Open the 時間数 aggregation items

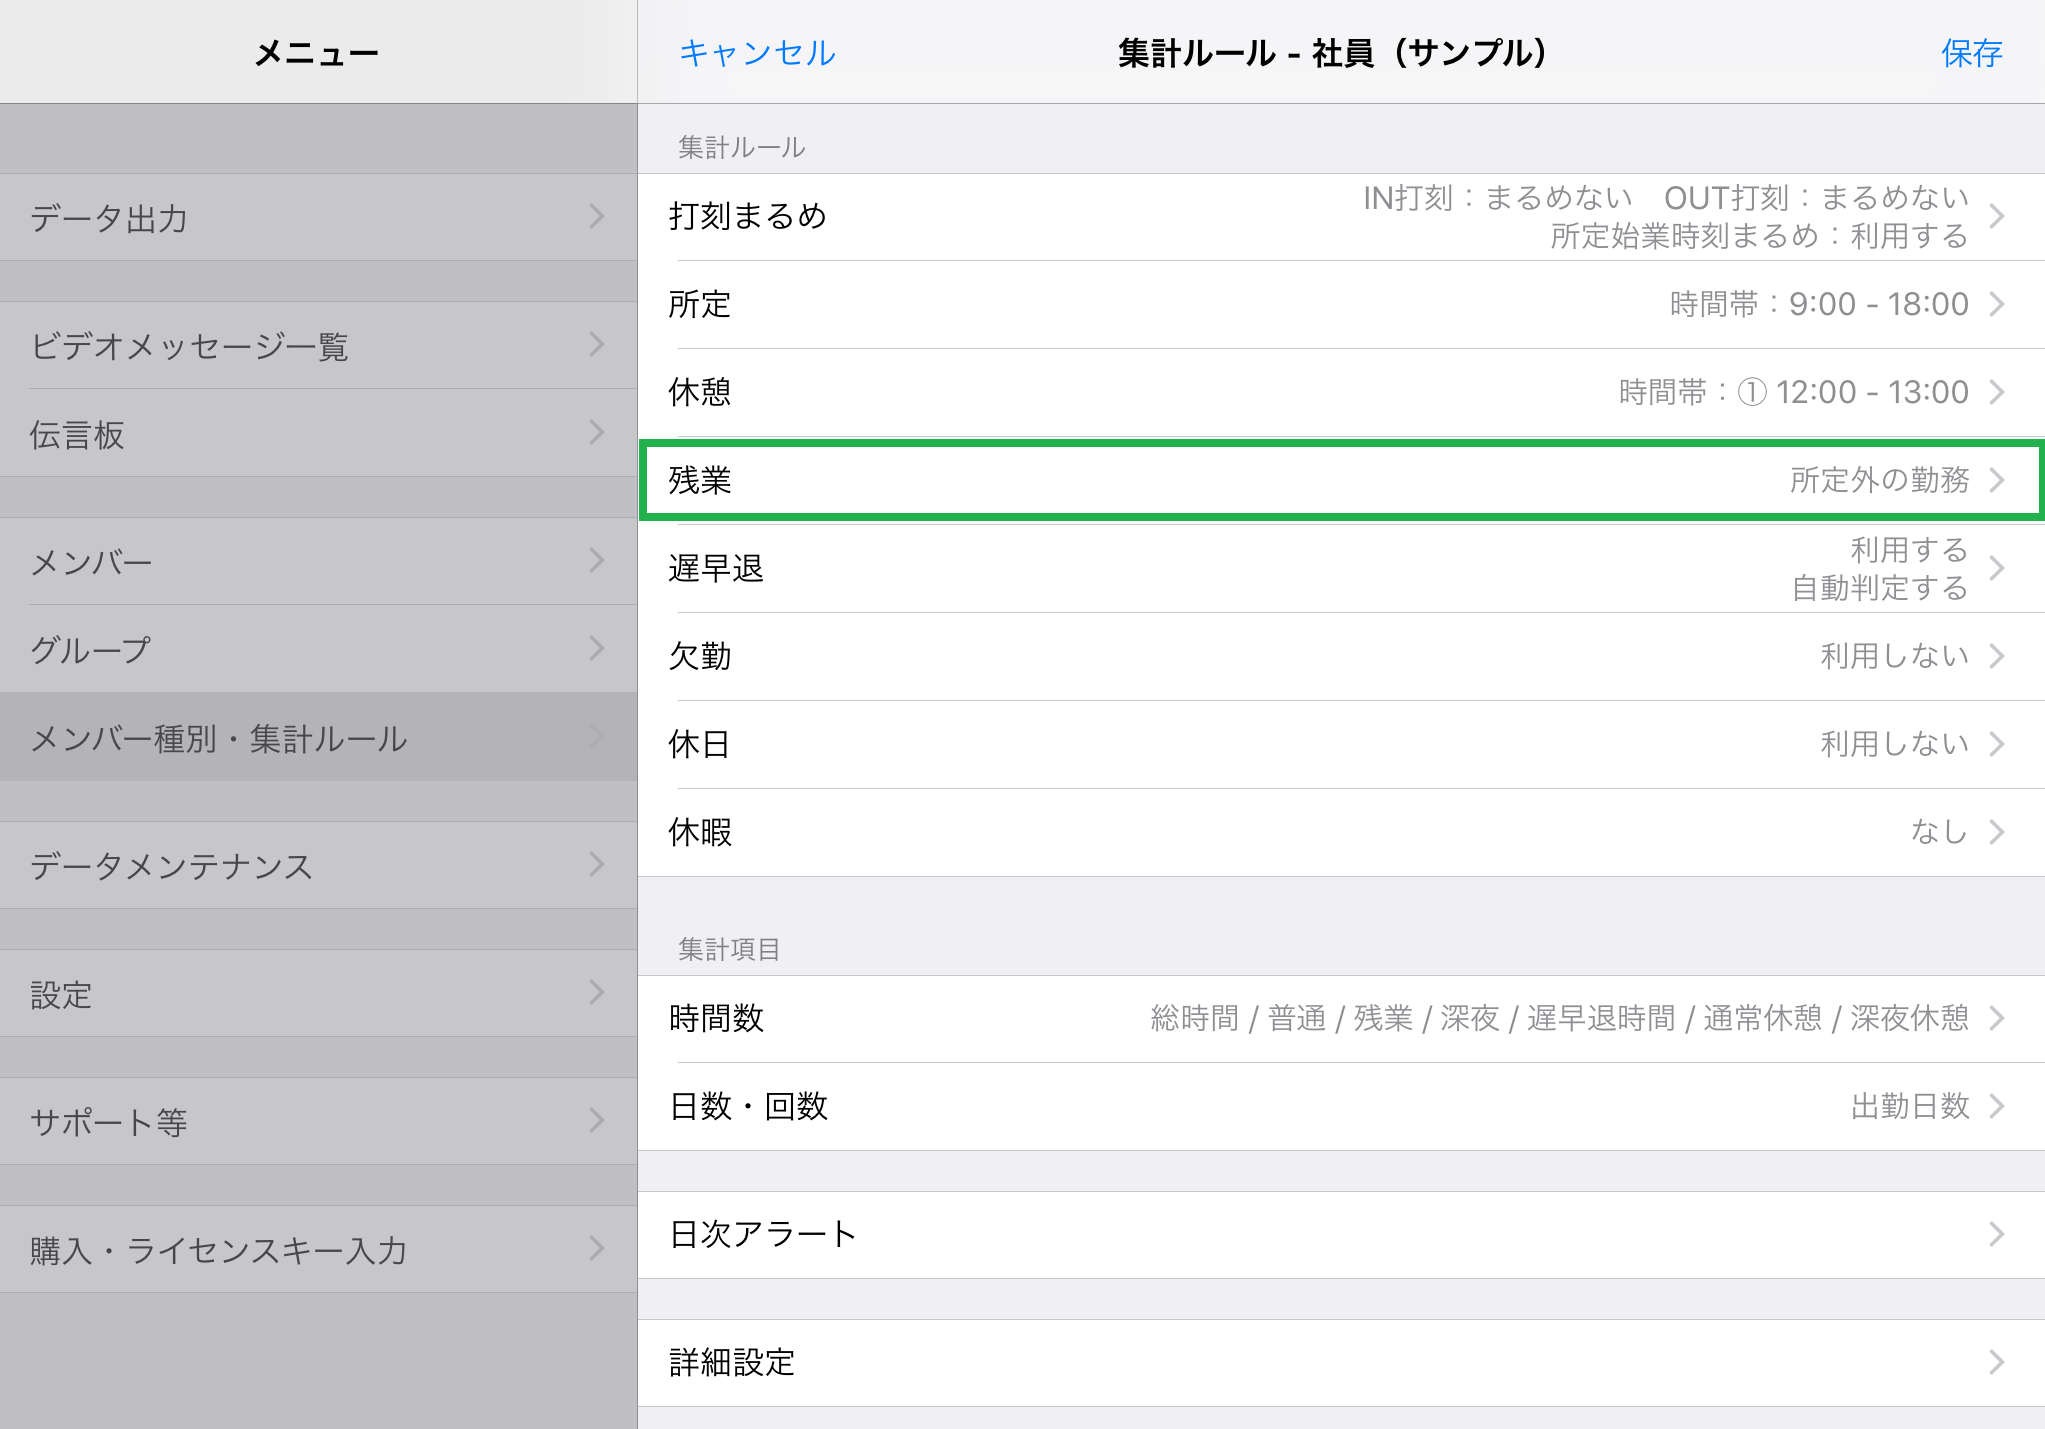(1341, 1019)
